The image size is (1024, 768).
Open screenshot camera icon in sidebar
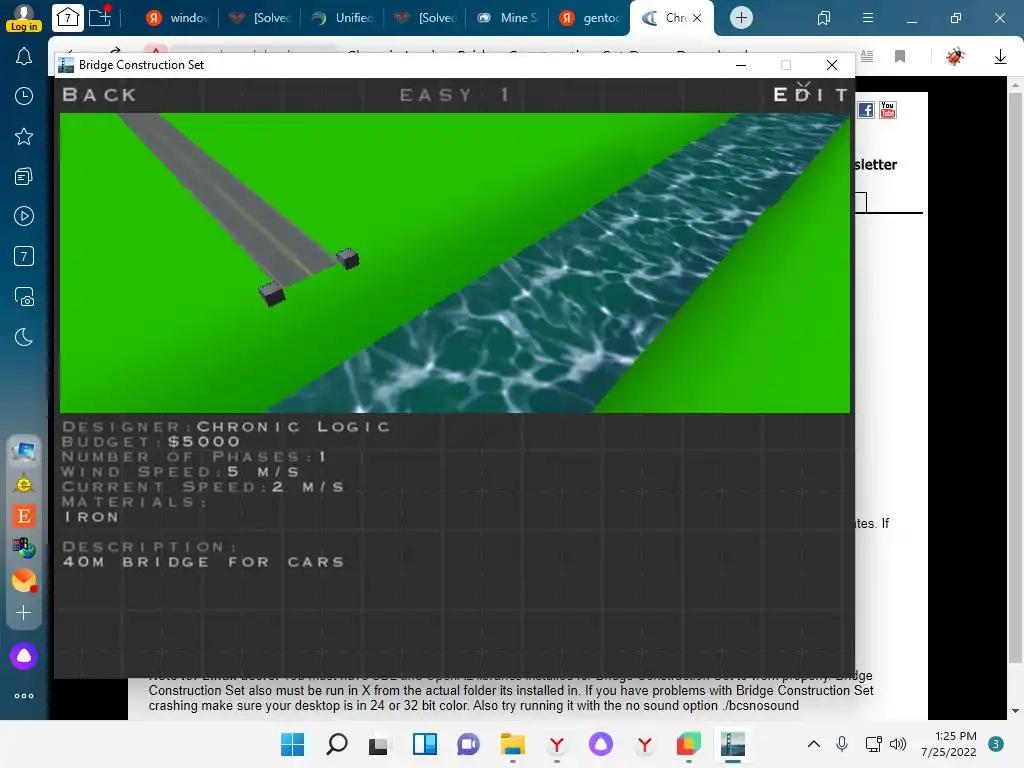point(24,297)
